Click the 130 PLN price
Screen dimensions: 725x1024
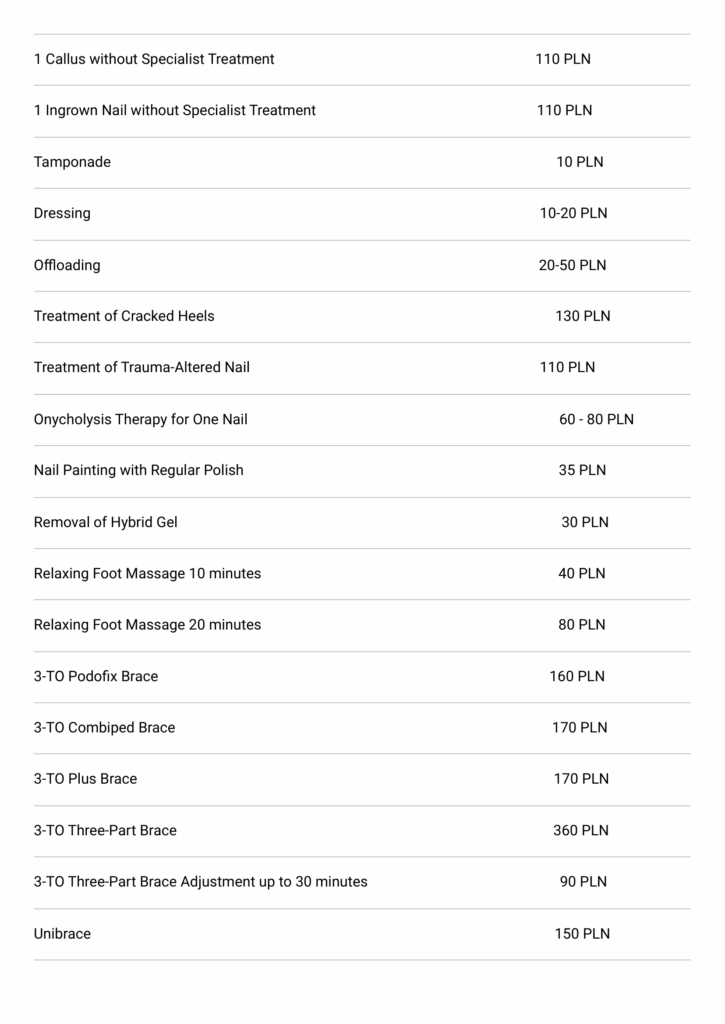coord(582,316)
